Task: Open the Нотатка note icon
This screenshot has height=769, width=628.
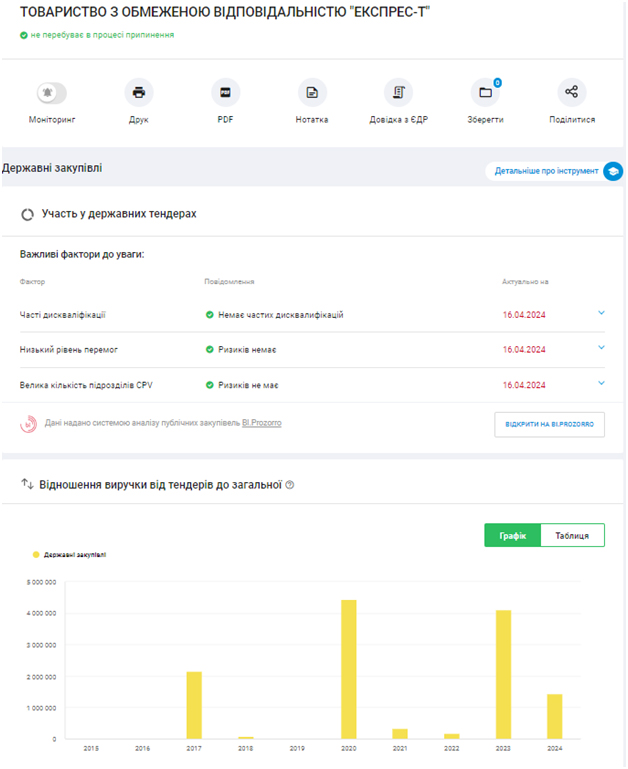Action: (x=312, y=93)
